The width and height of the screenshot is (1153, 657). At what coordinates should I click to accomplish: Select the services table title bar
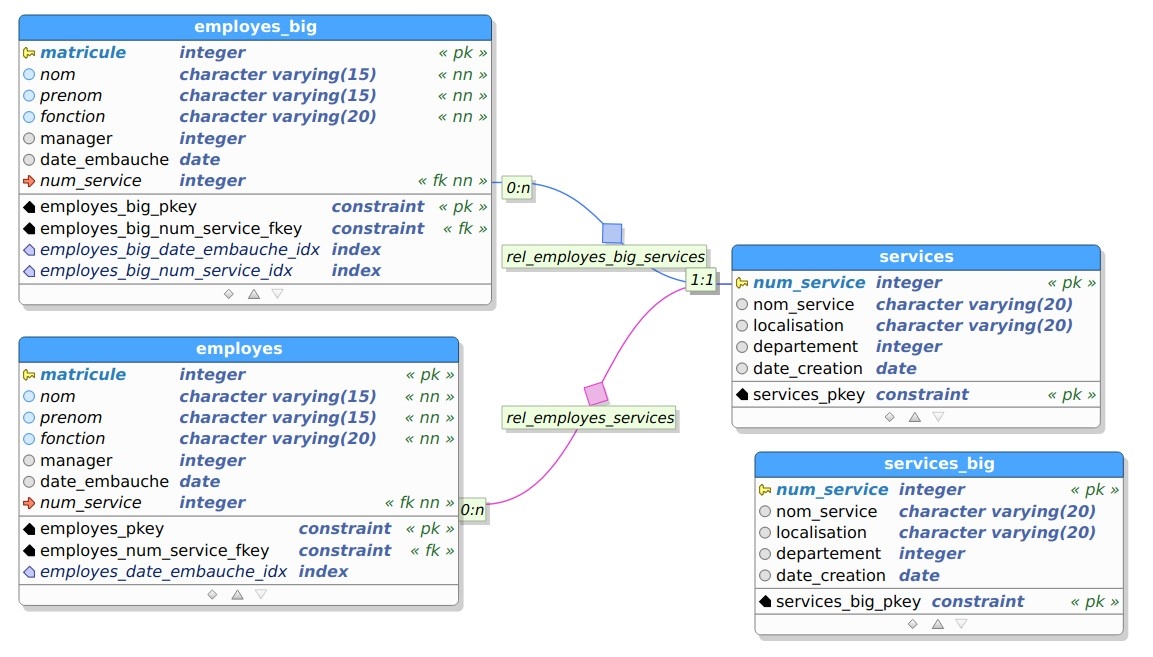click(x=916, y=257)
